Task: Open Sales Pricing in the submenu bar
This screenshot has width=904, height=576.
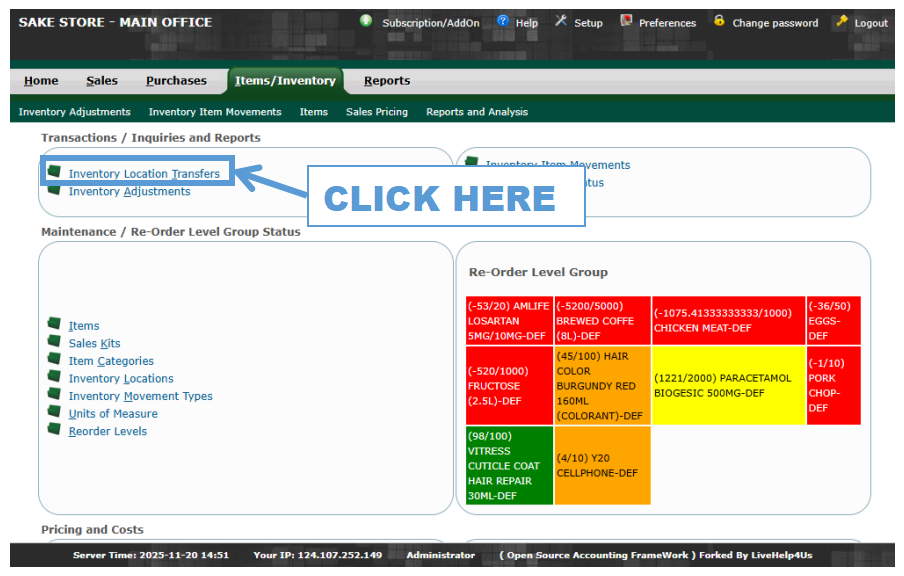Action: (x=377, y=112)
